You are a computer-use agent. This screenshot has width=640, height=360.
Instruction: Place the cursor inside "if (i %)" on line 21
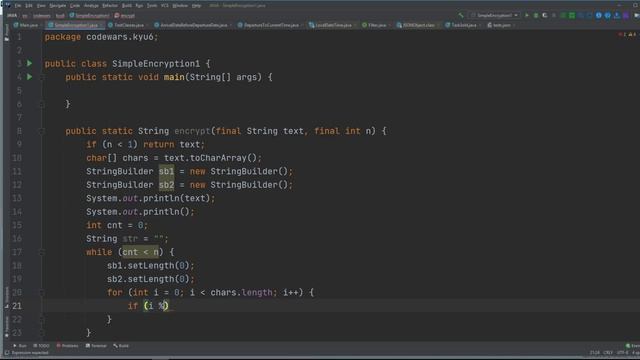point(148,306)
